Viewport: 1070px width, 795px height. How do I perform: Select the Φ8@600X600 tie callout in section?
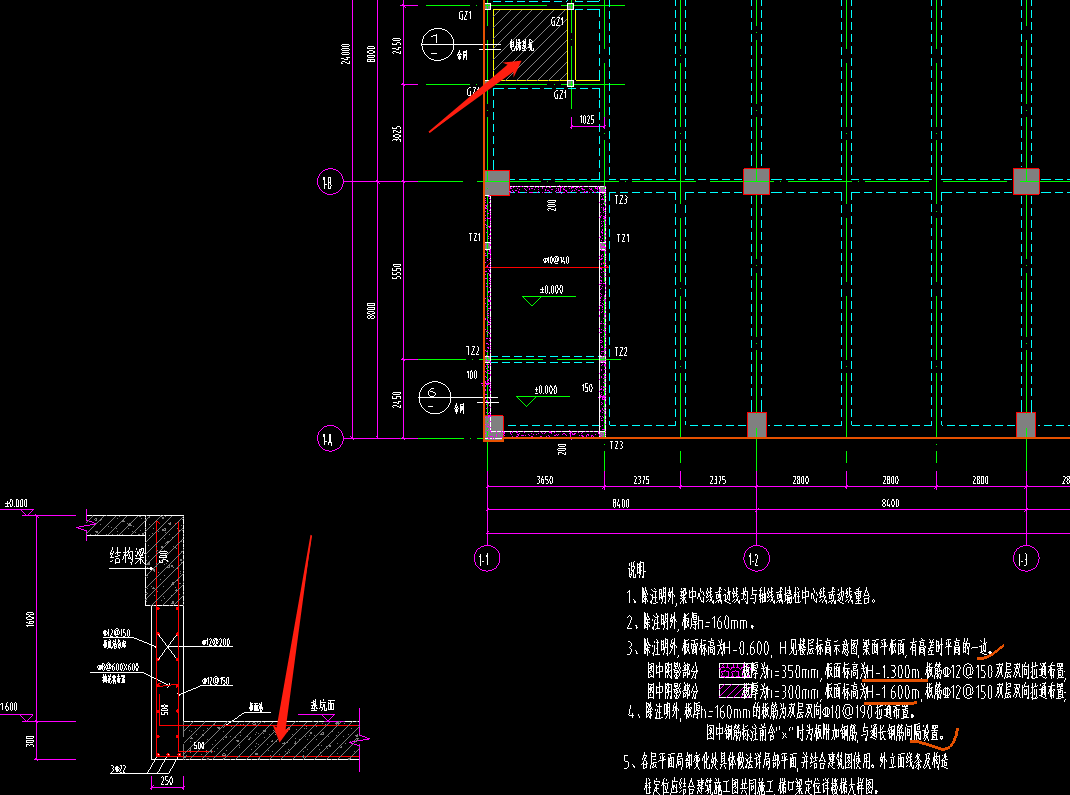(x=117, y=667)
